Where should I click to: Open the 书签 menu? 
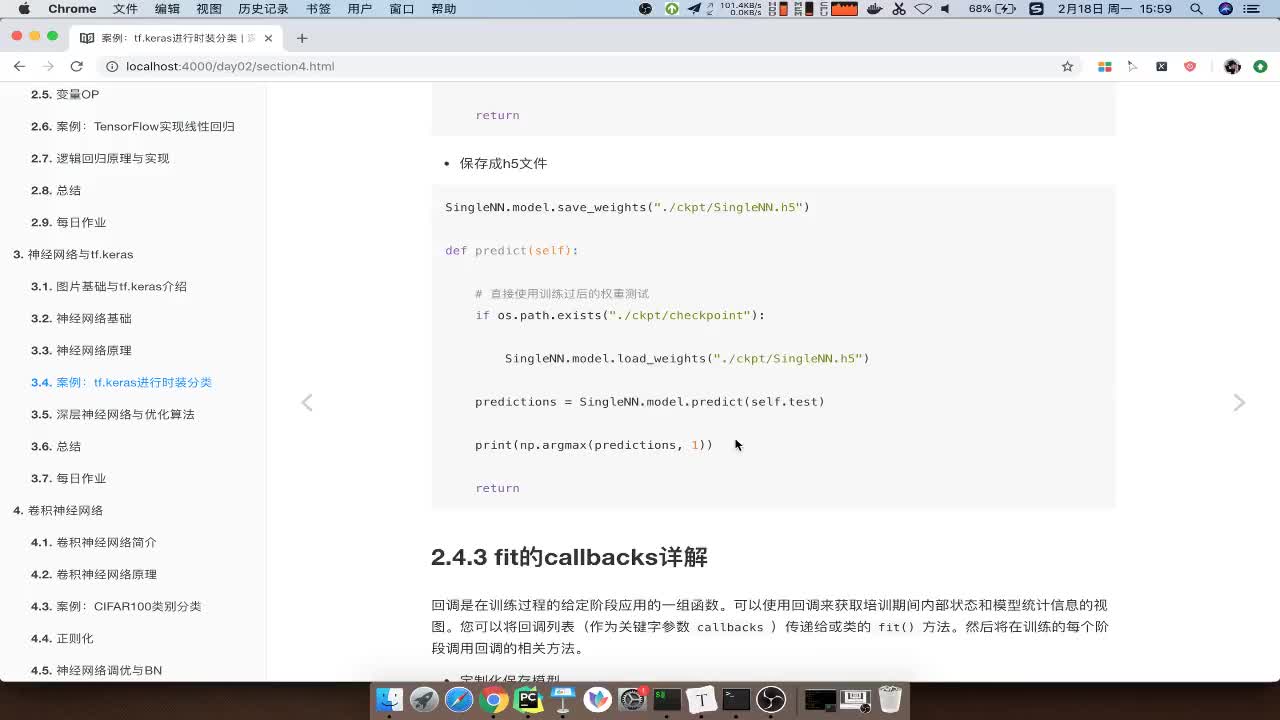tap(318, 9)
